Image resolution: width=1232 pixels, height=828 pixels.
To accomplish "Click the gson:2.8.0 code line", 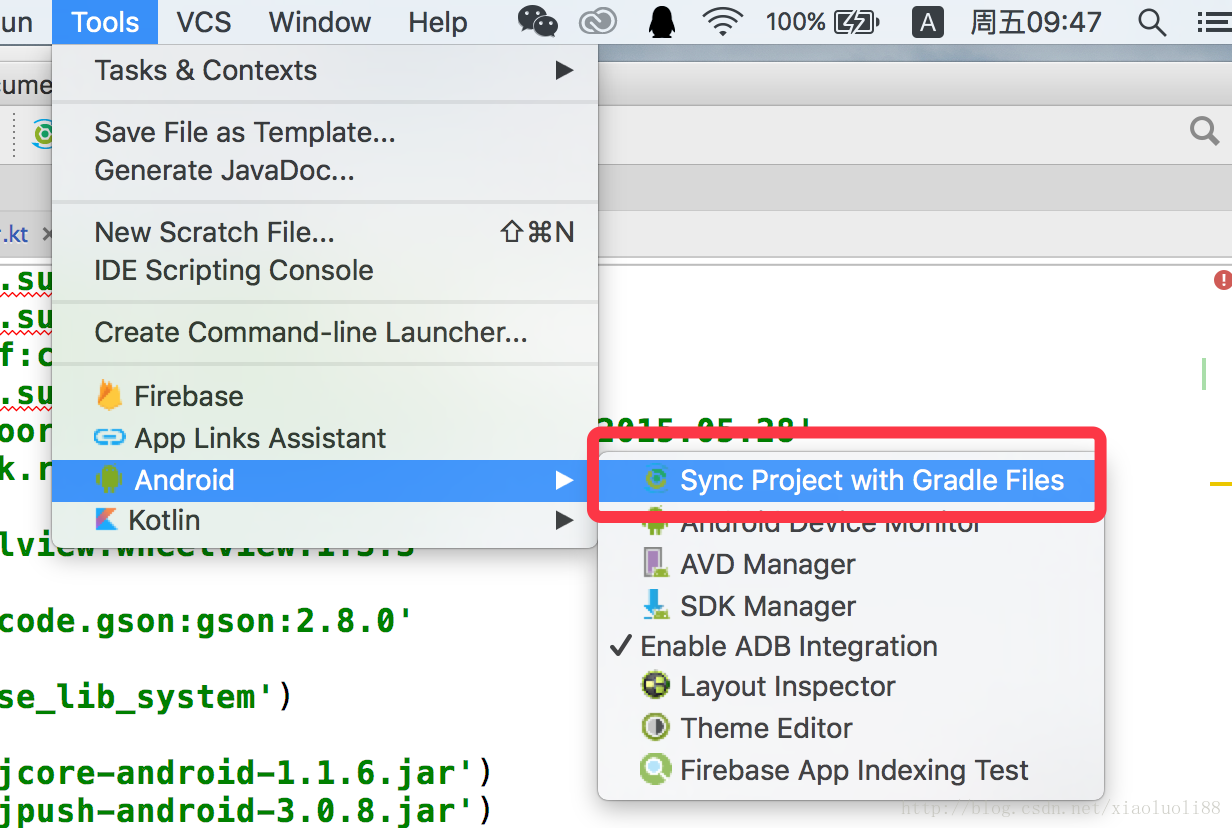I will 206,621.
